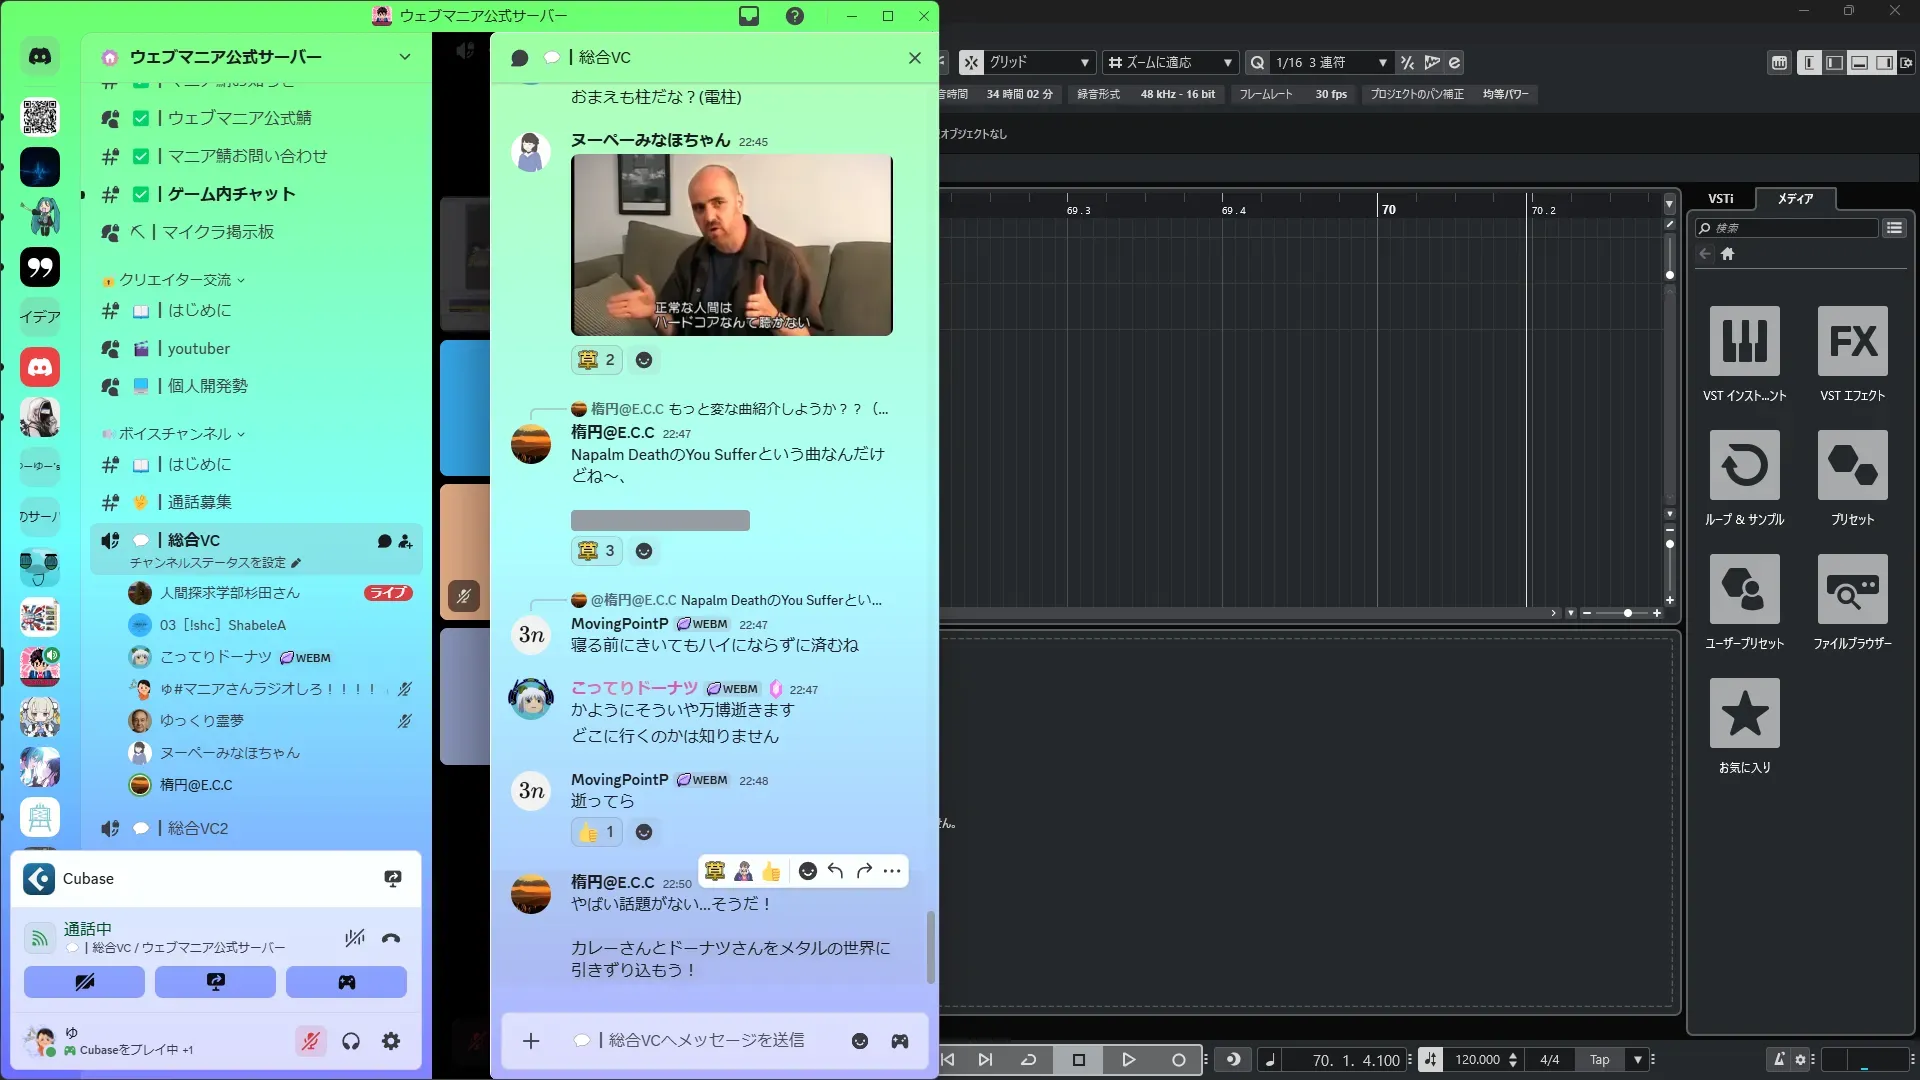This screenshot has width=1920, height=1080.
Task: Open the VST Instruments media tile
Action: point(1744,342)
